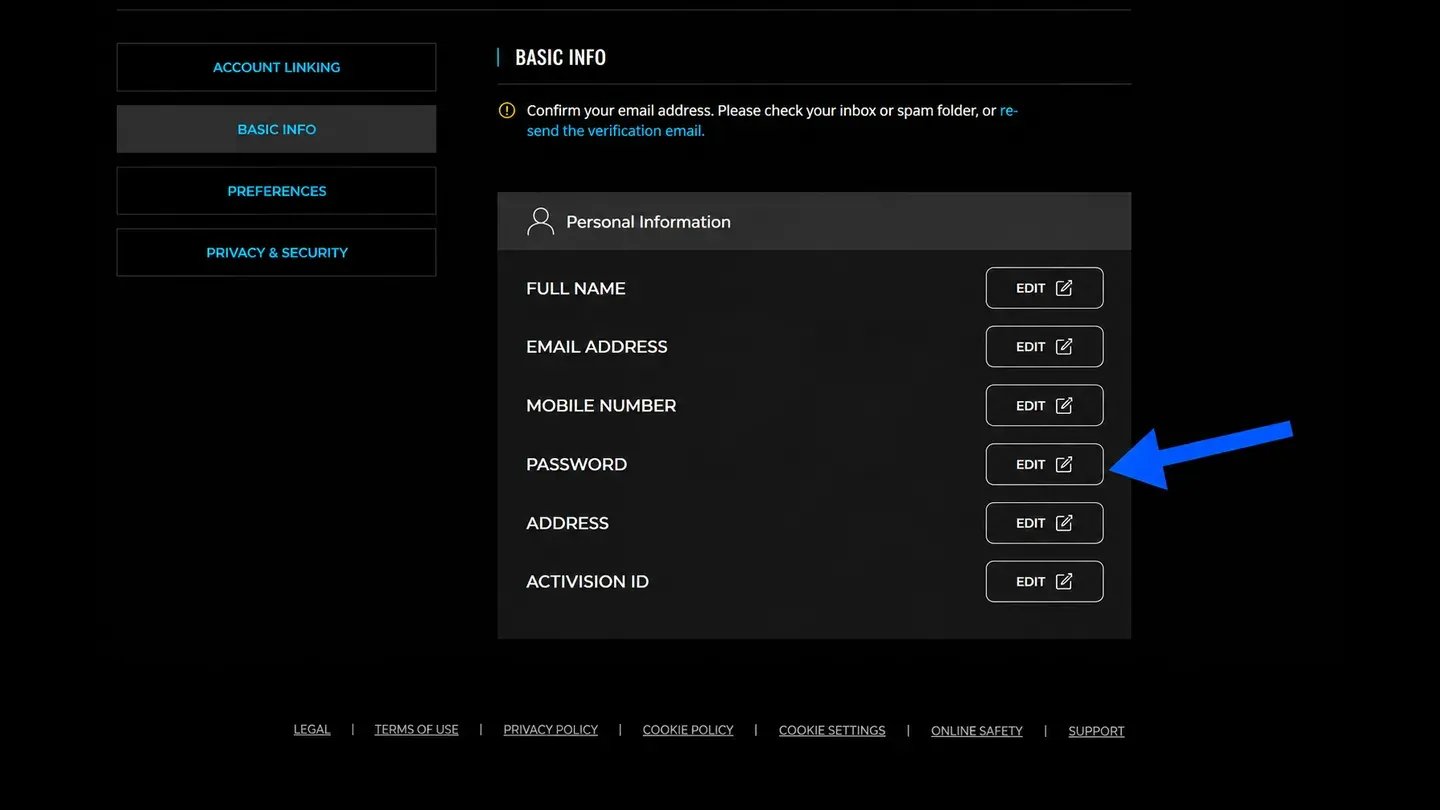Open the Legal footer link
1440x810 pixels.
coord(312,730)
